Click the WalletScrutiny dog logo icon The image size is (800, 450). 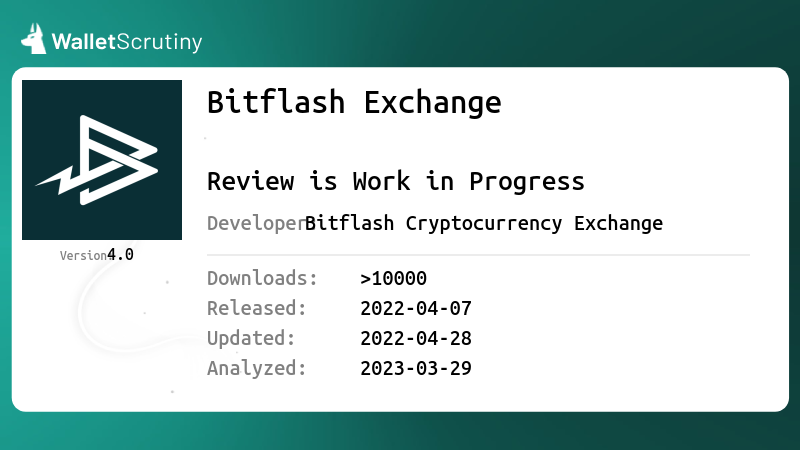(x=34, y=39)
